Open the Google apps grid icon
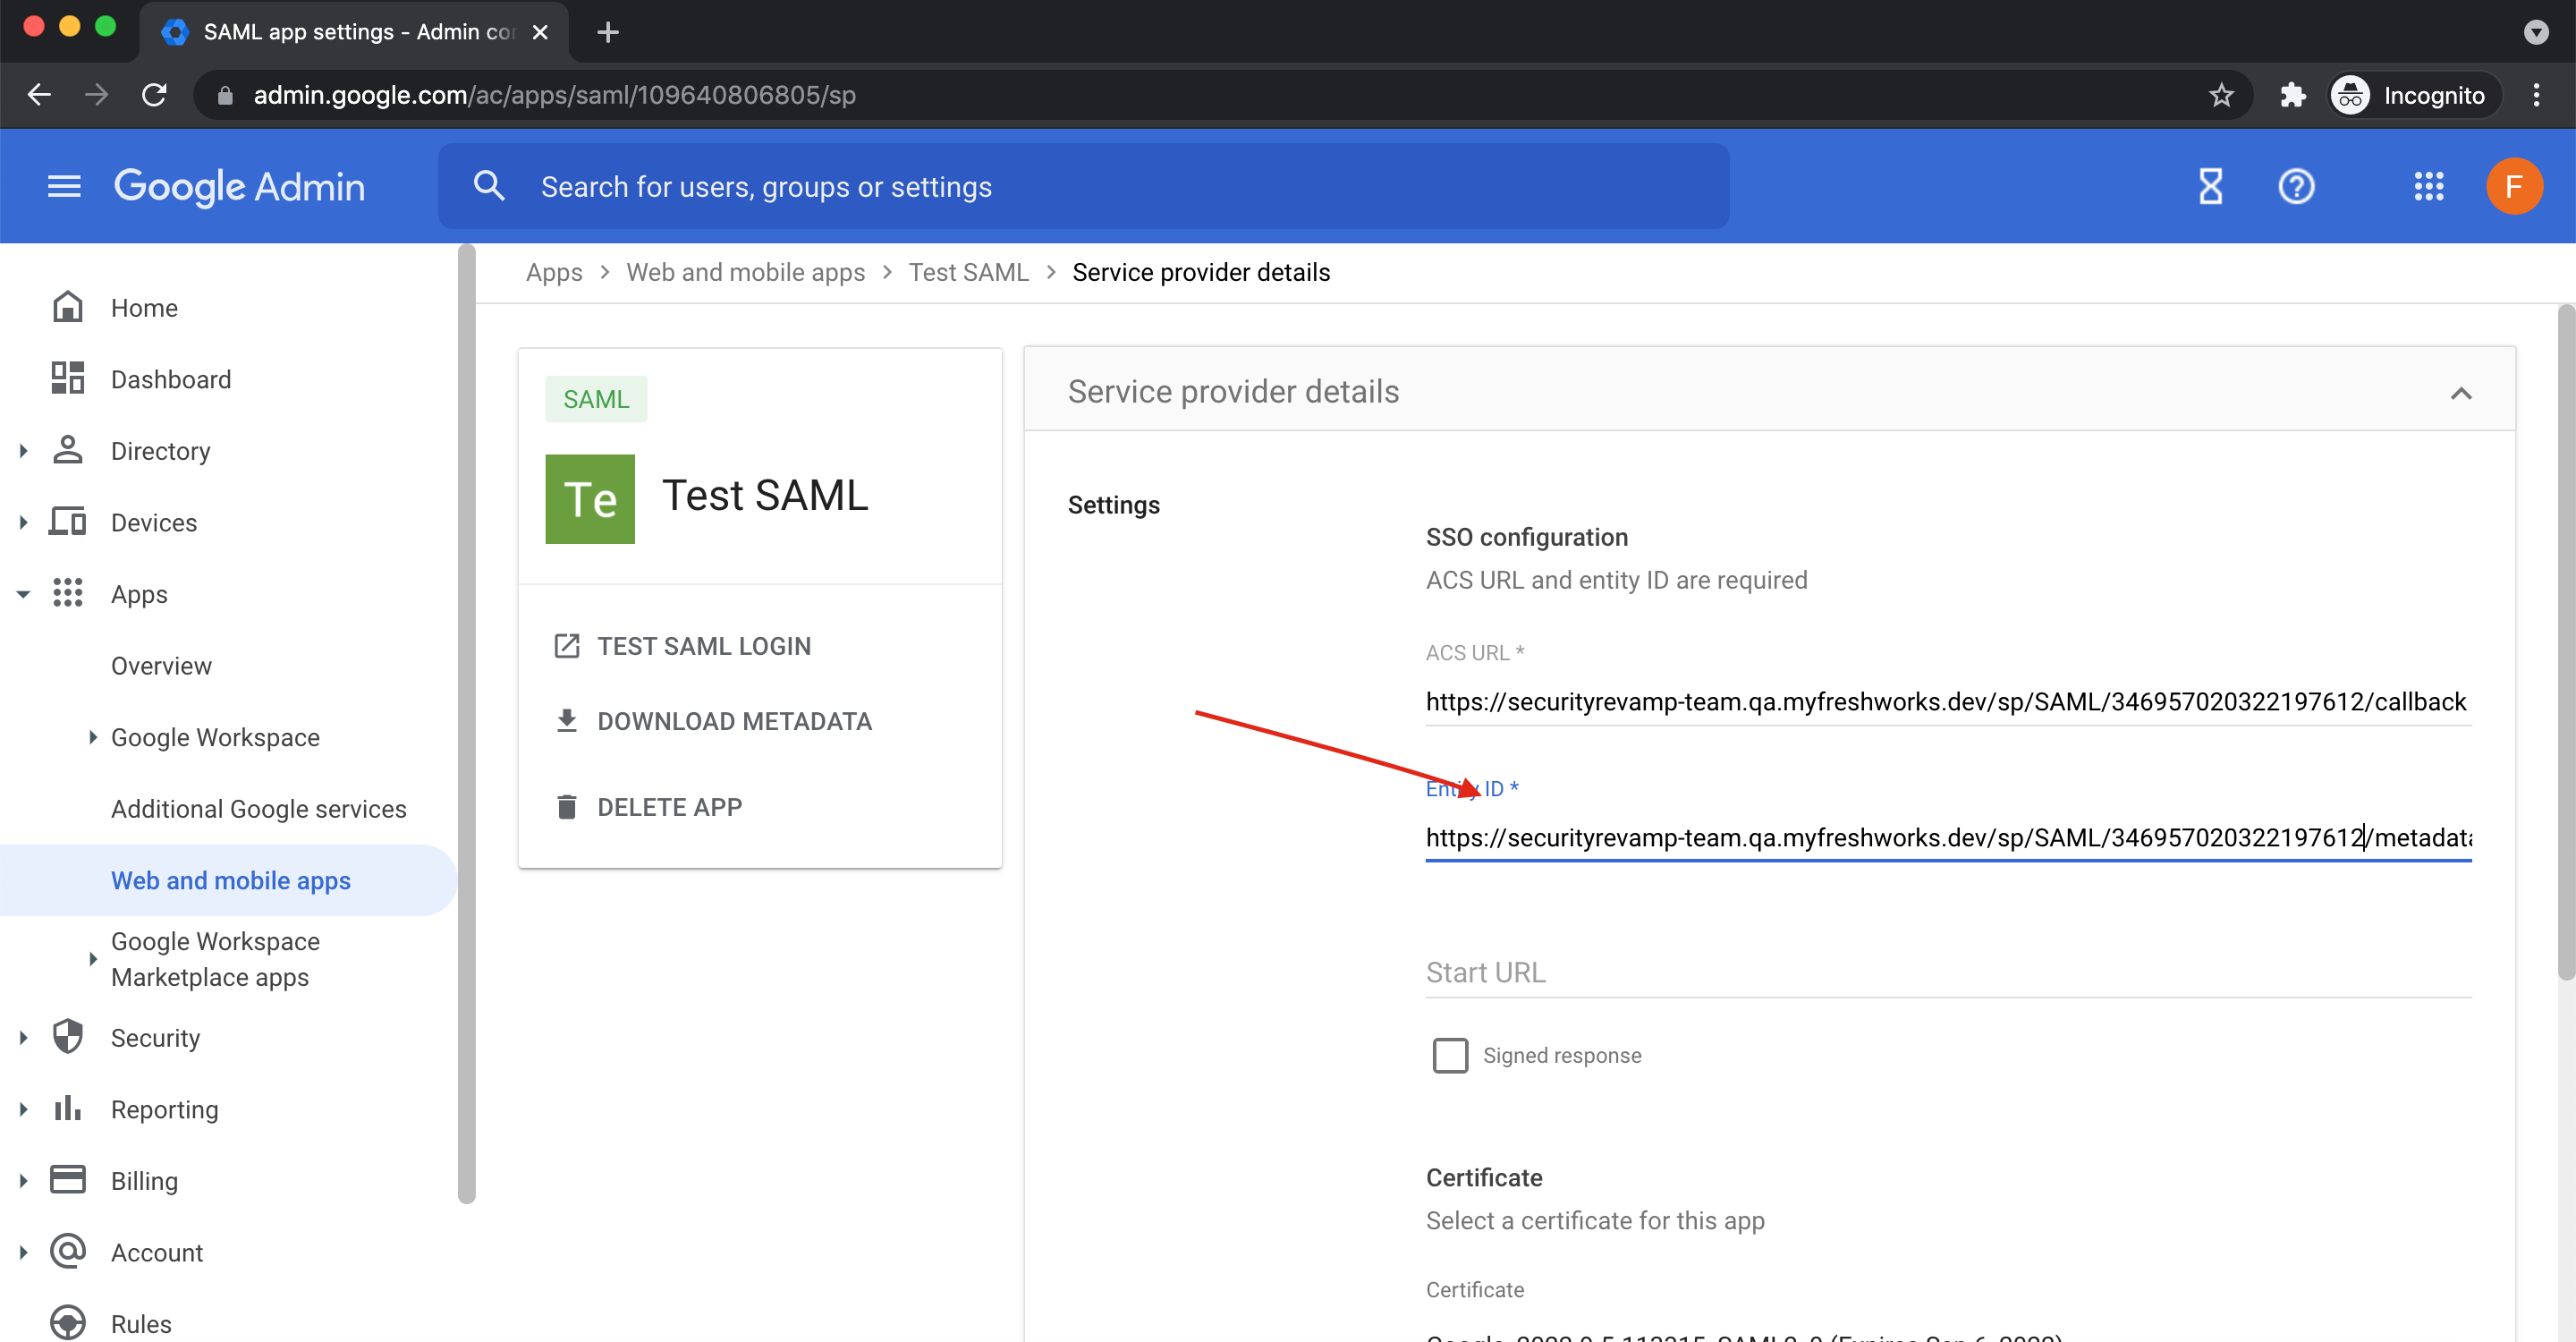This screenshot has width=2576, height=1342. pyautogui.click(x=2428, y=186)
